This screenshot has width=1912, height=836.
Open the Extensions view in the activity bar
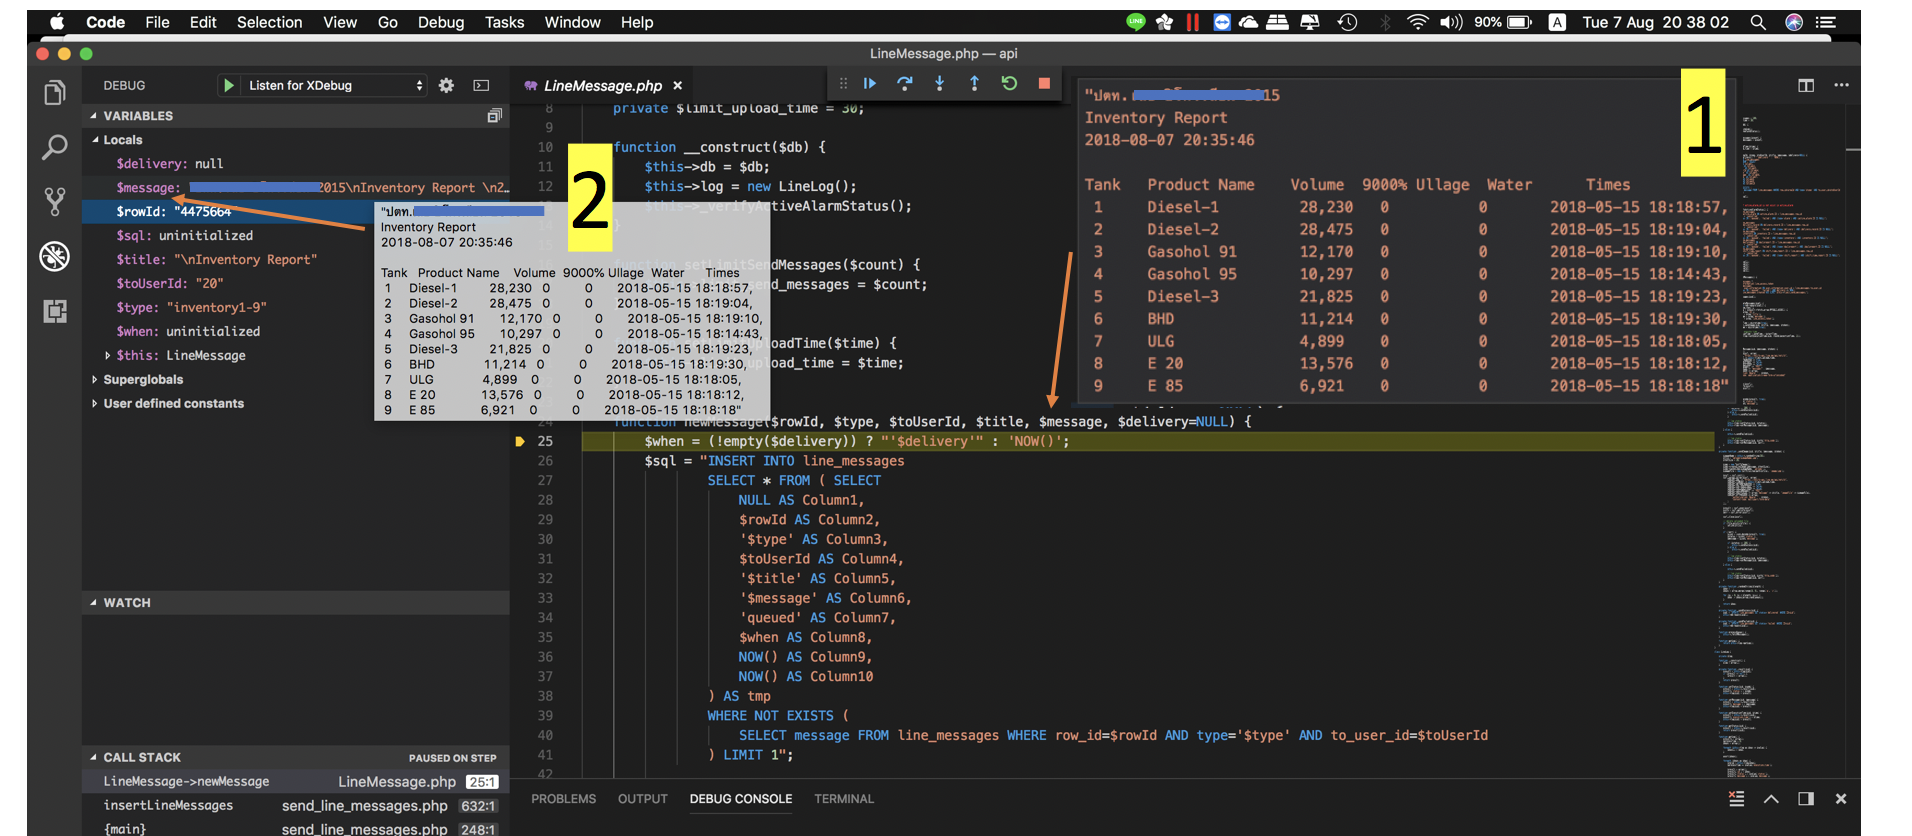click(55, 311)
